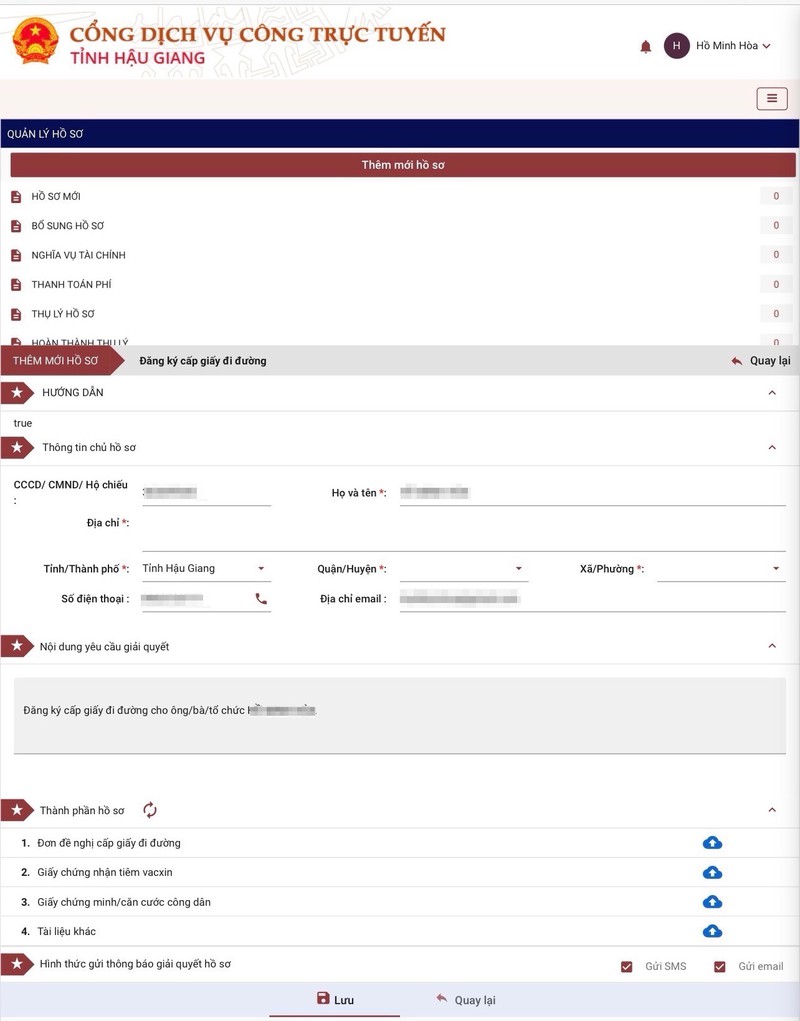Click upload icon for Đơn đề nghị cấp giấy đi đường
The image size is (800, 1021).
[x=712, y=843]
